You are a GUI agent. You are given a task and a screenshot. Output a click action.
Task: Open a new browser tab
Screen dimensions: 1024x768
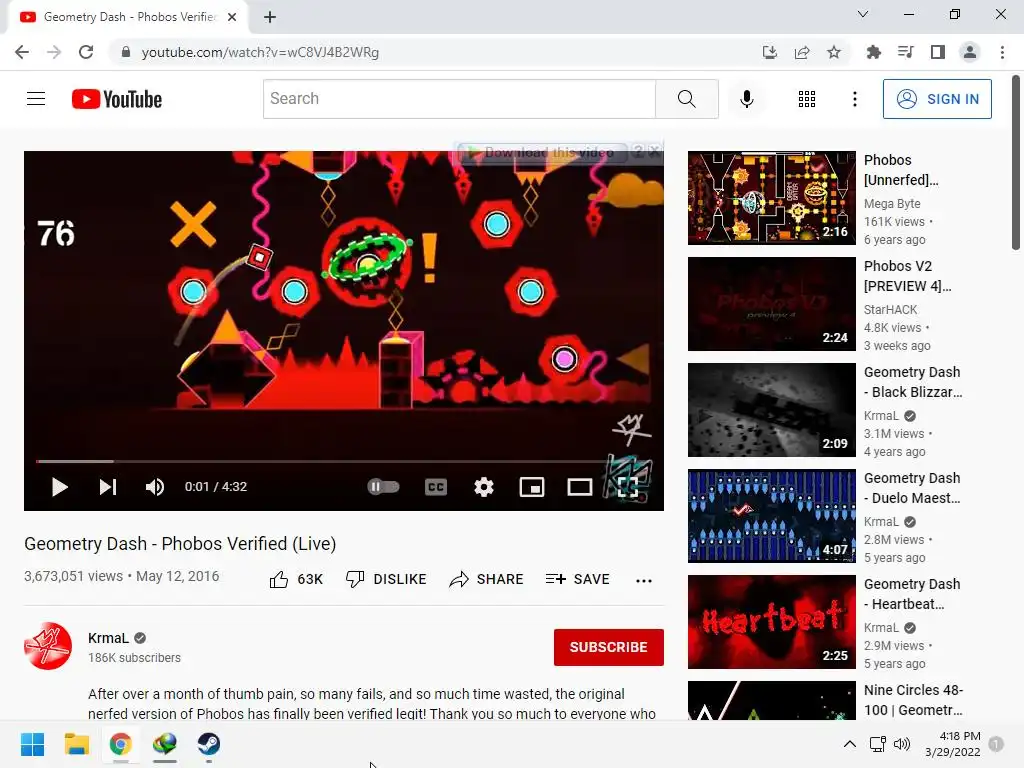coord(270,17)
